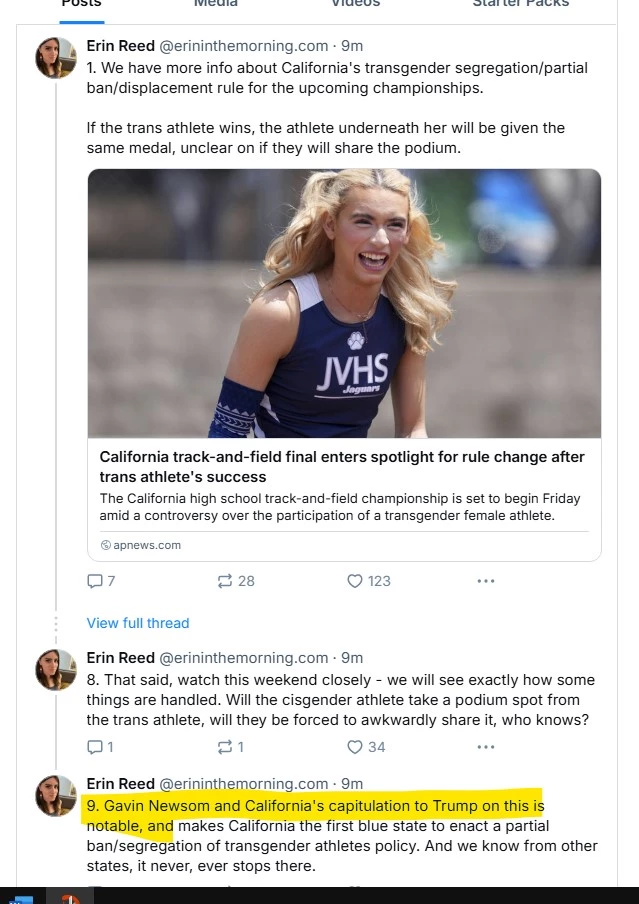Open more options menu for post 8
Screen dimensions: 639x904
tap(485, 746)
